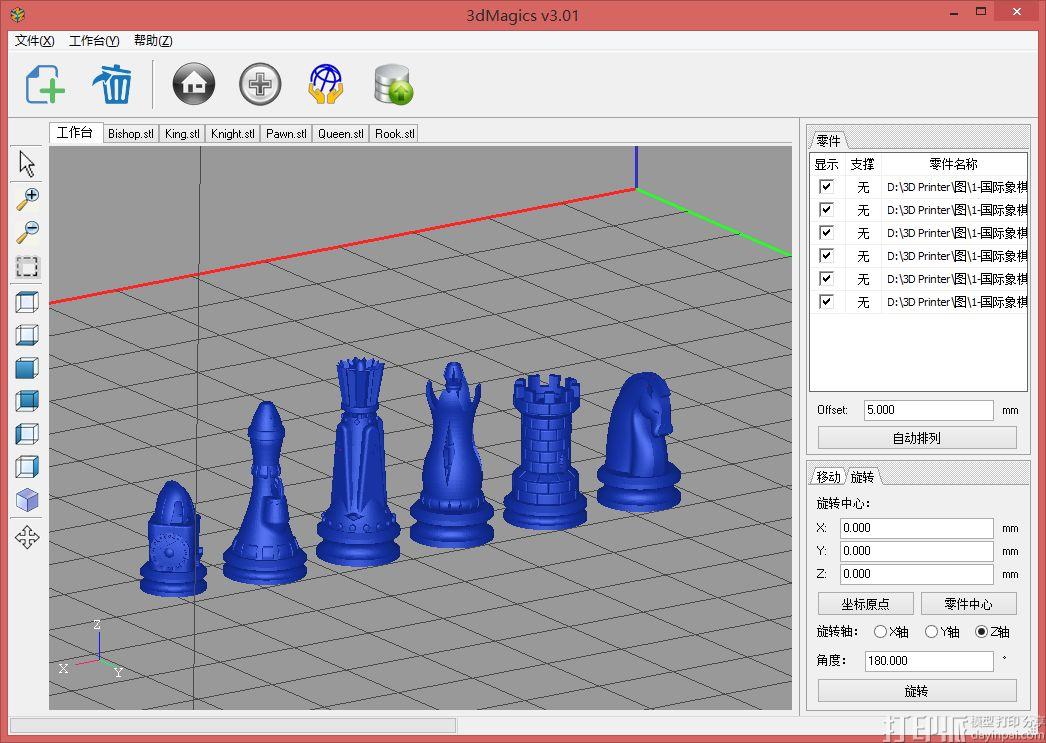1046x743 pixels.
Task: Uncheck the fifth part row's display checkbox
Action: [x=826, y=279]
